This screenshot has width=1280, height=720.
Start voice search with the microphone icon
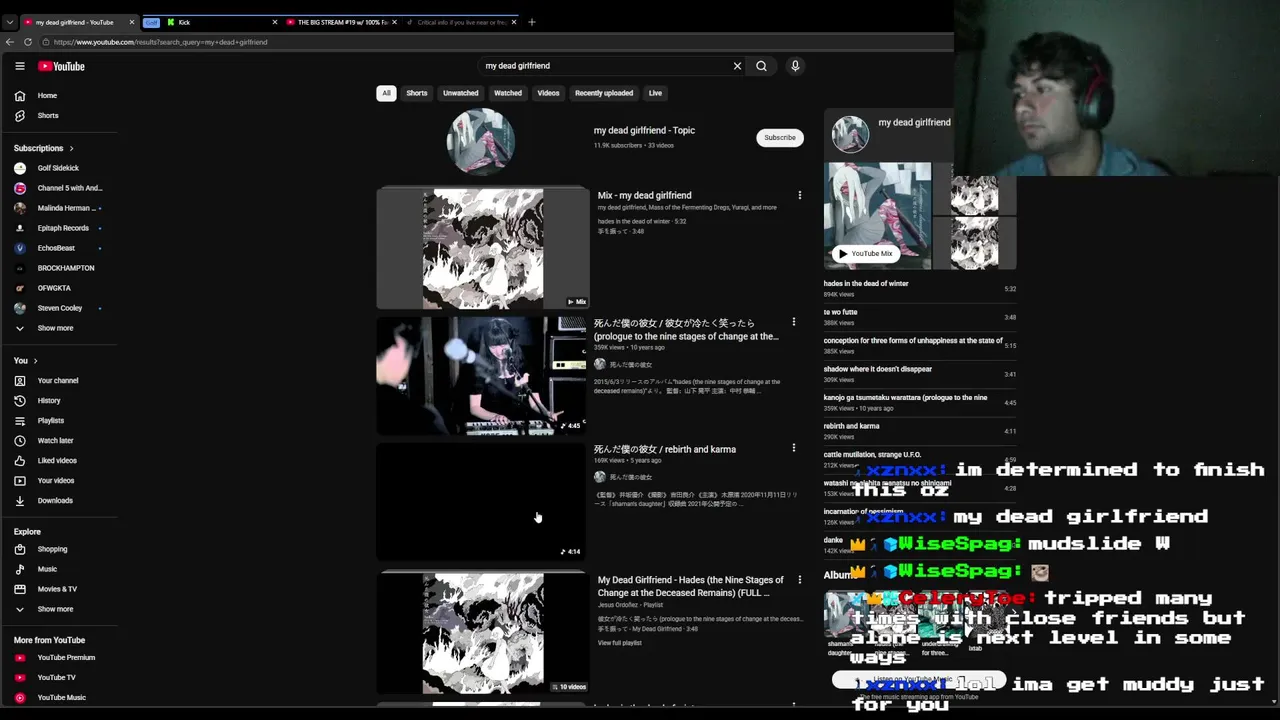[x=795, y=66]
